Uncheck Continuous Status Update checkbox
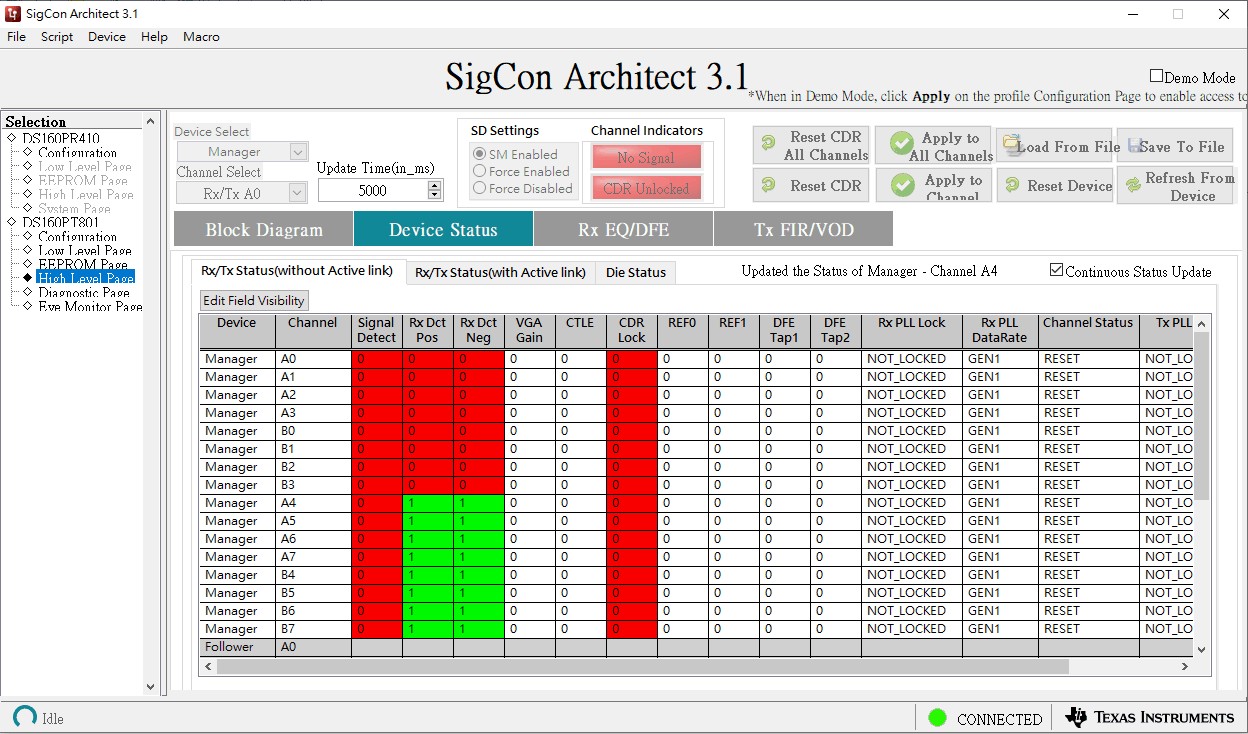 [1057, 270]
